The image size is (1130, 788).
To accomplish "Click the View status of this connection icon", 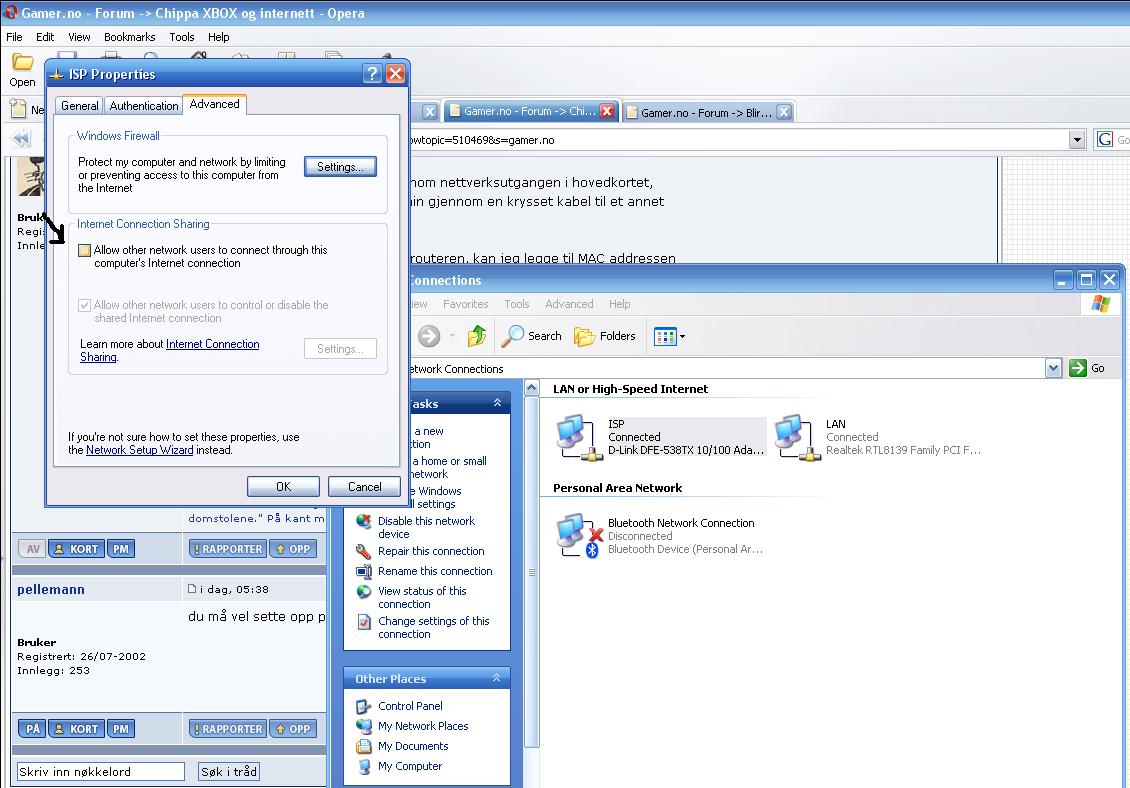I will [x=364, y=592].
